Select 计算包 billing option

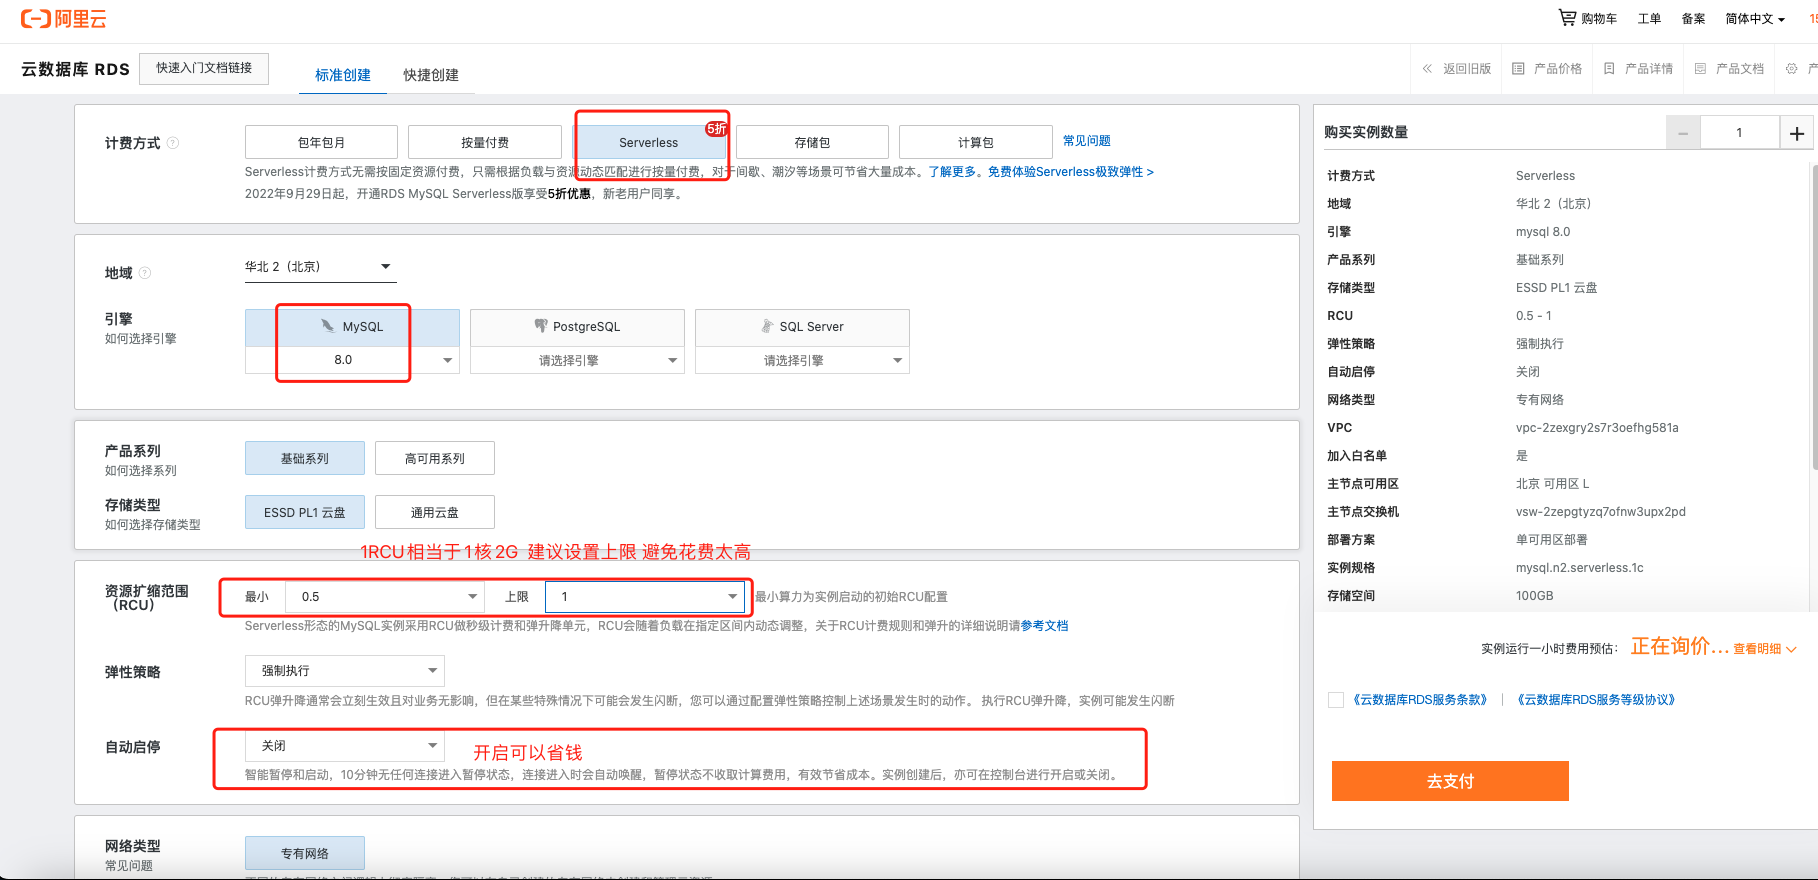point(976,142)
